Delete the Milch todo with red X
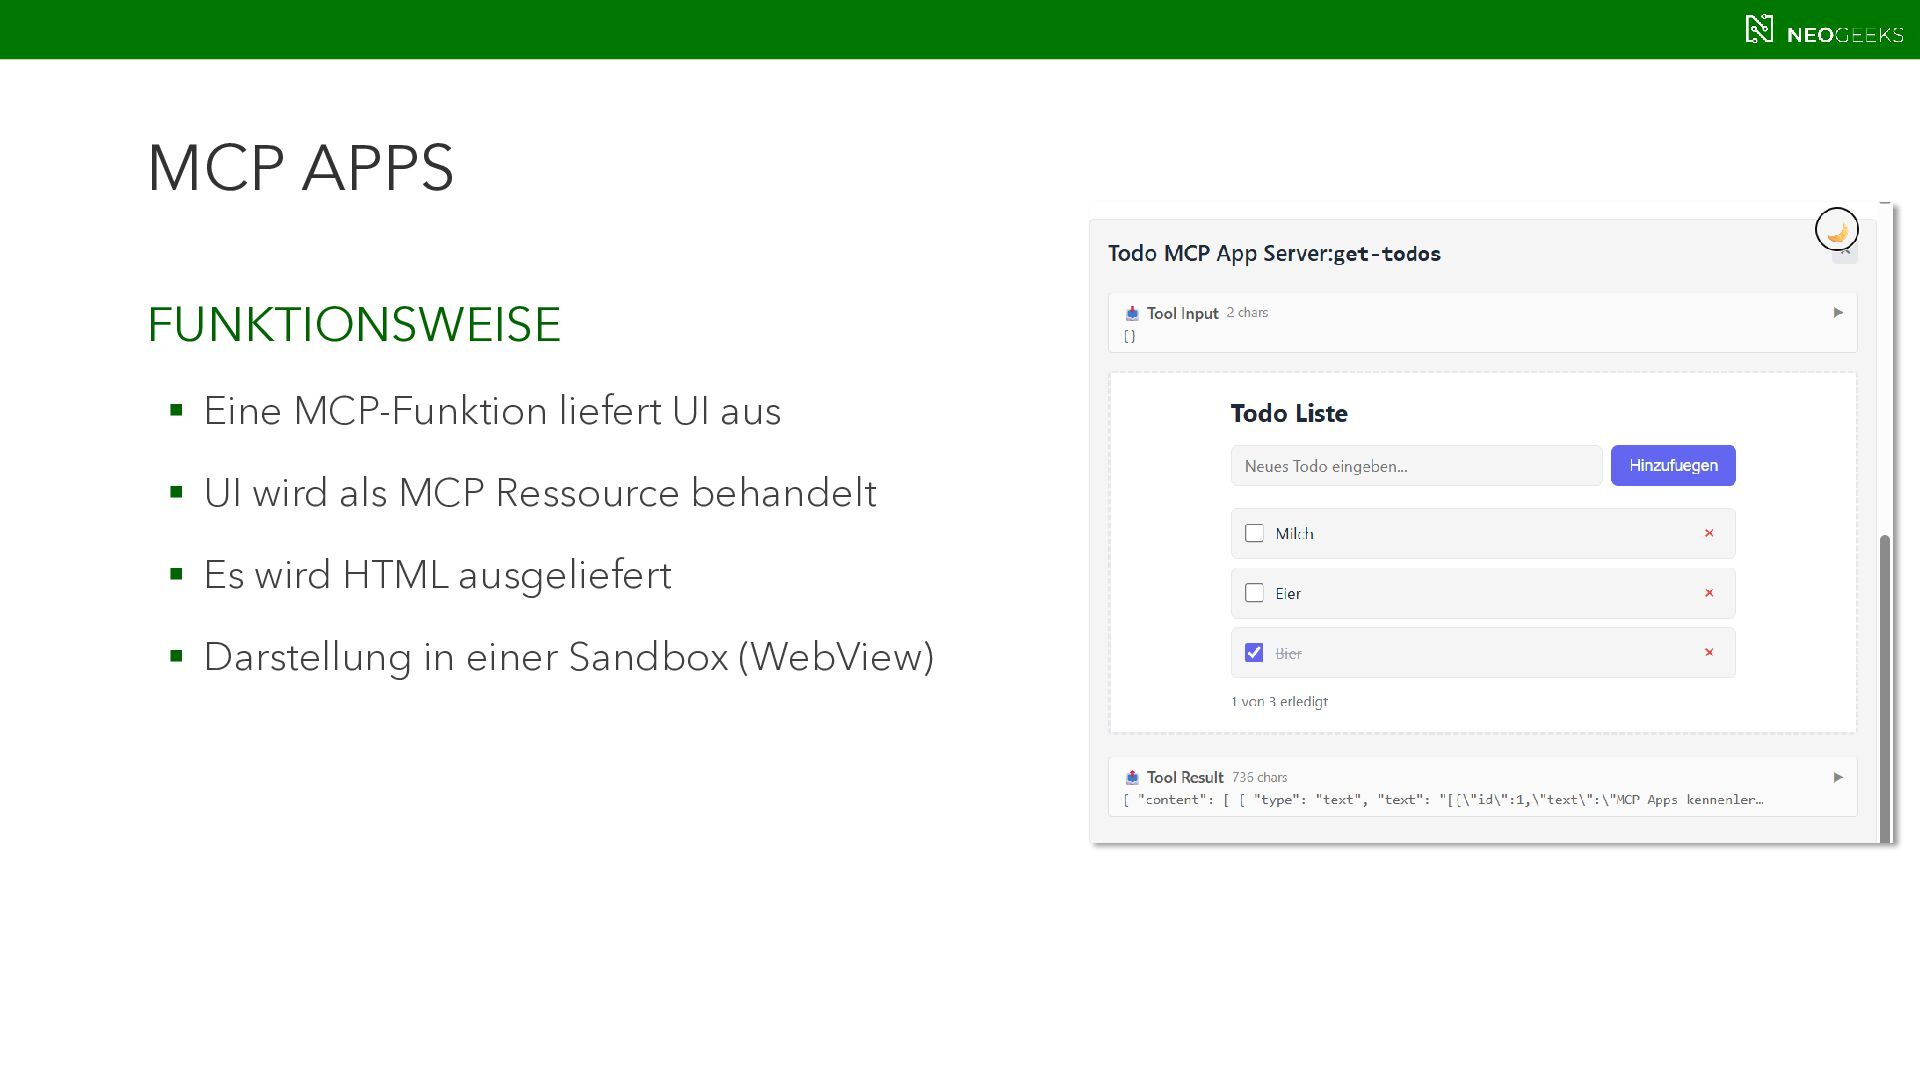The height and width of the screenshot is (1080, 1920). (x=1709, y=533)
